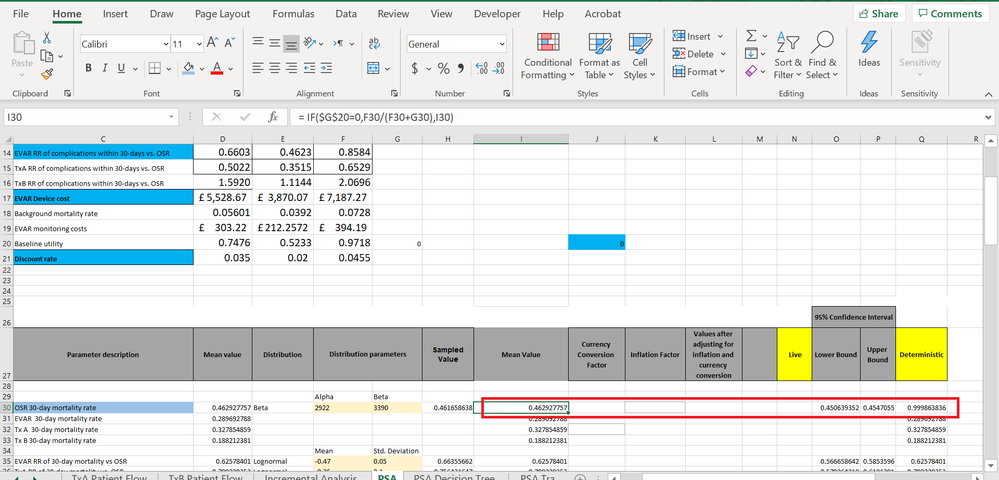The height and width of the screenshot is (480, 999).
Task: Open Cell Styles gallery
Action: pos(639,56)
